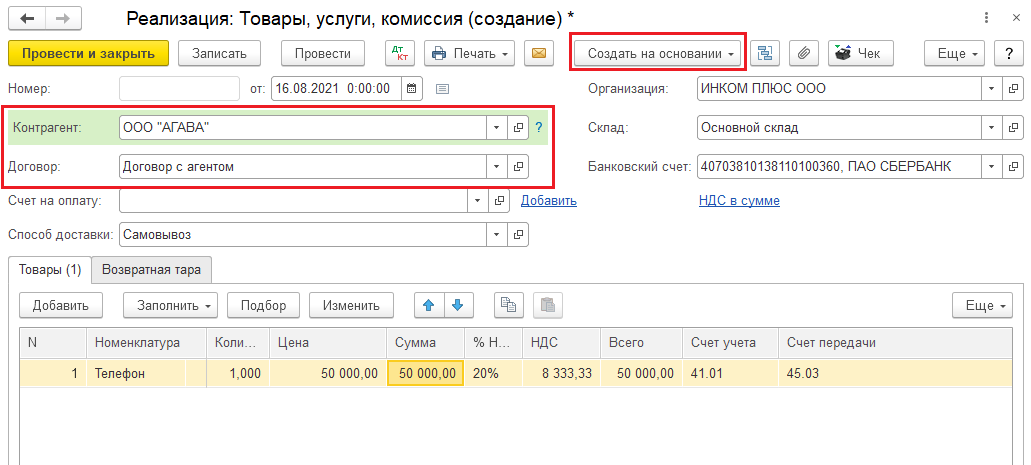
Task: Select the Товары (1) tab
Action: (x=49, y=269)
